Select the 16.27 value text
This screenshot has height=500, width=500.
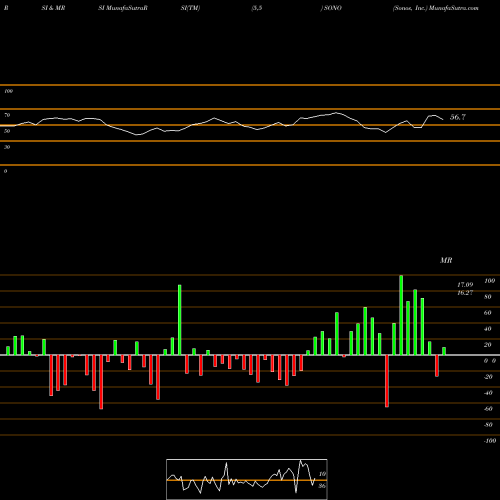(x=465, y=293)
